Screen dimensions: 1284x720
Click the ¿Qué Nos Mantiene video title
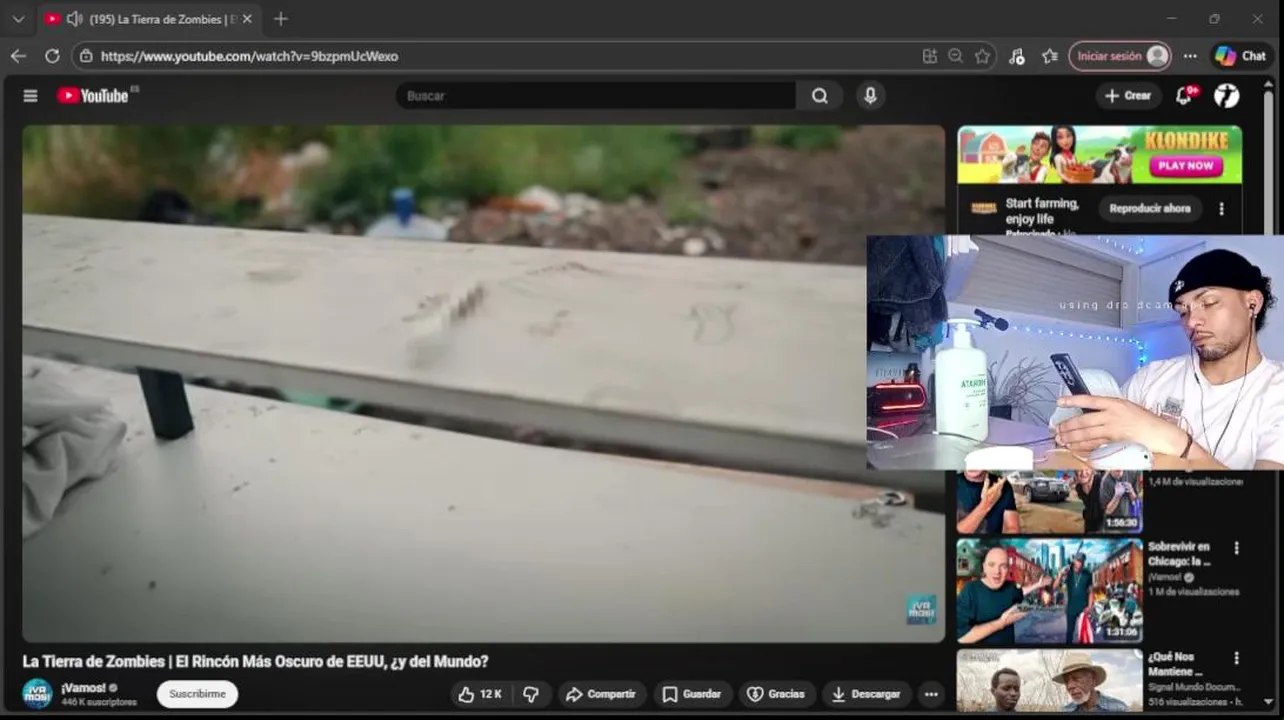1173,664
